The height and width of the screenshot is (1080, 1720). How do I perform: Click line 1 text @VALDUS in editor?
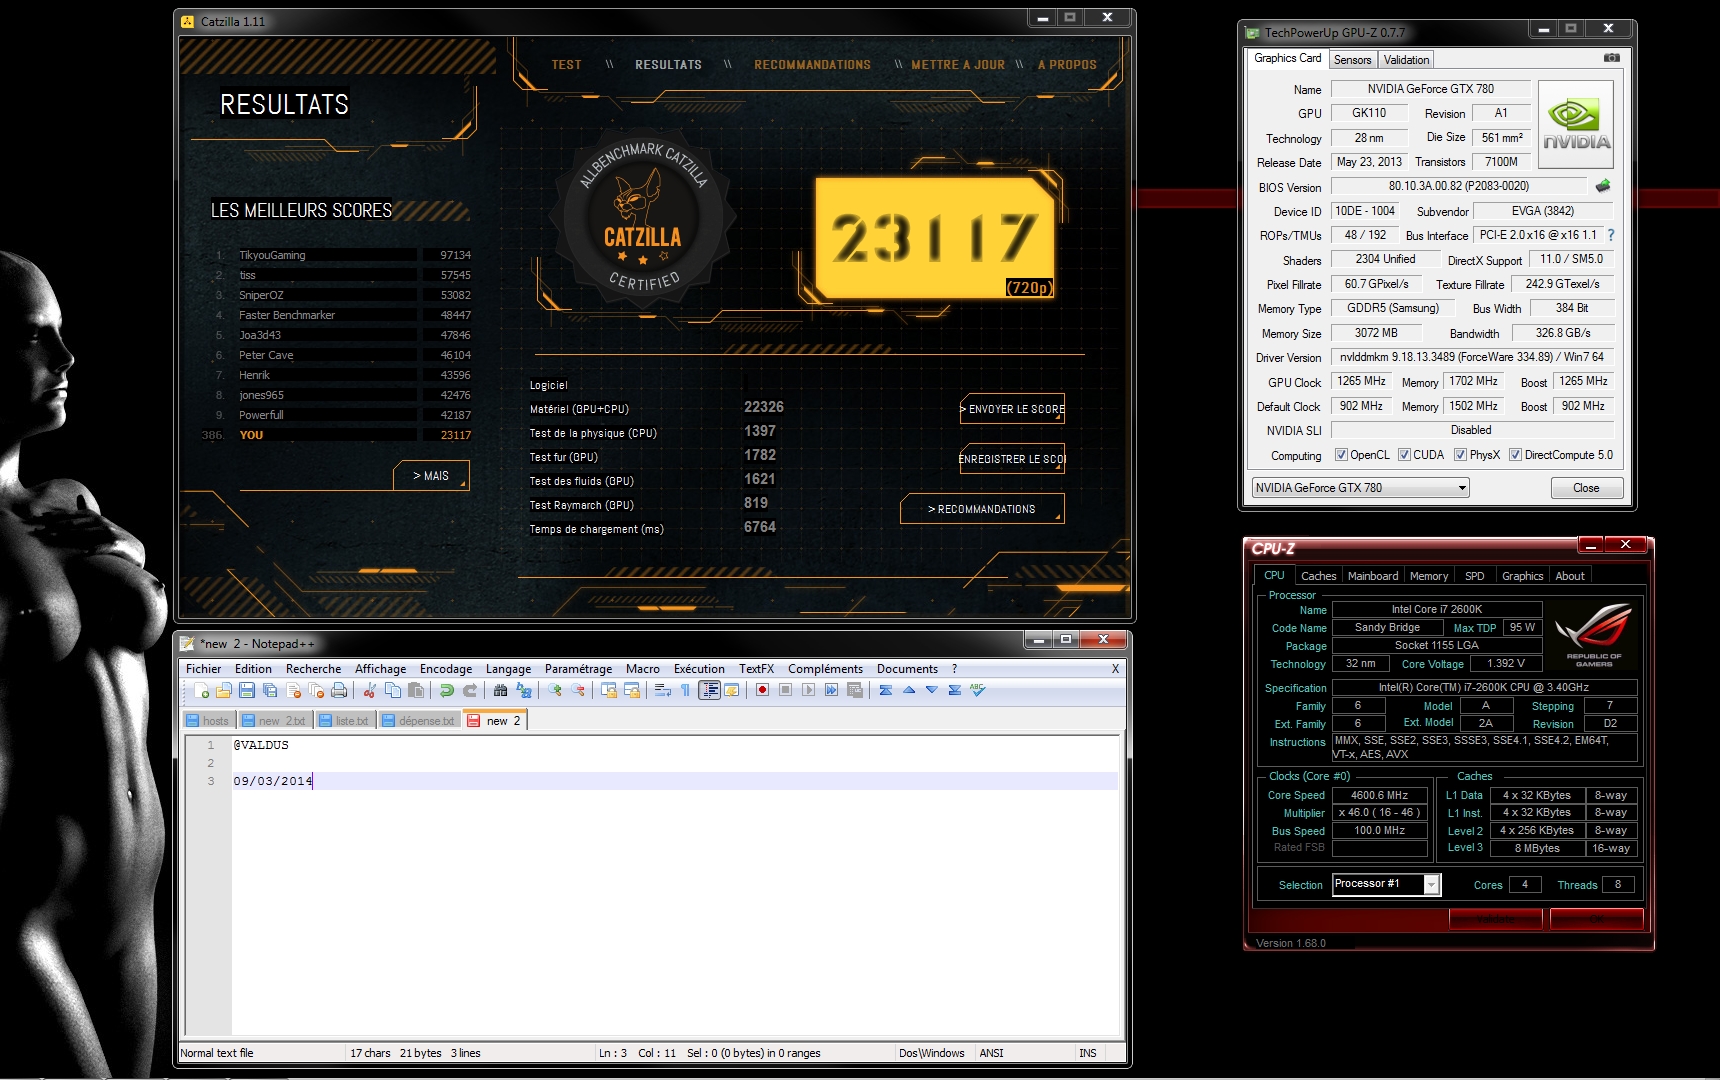pos(261,745)
